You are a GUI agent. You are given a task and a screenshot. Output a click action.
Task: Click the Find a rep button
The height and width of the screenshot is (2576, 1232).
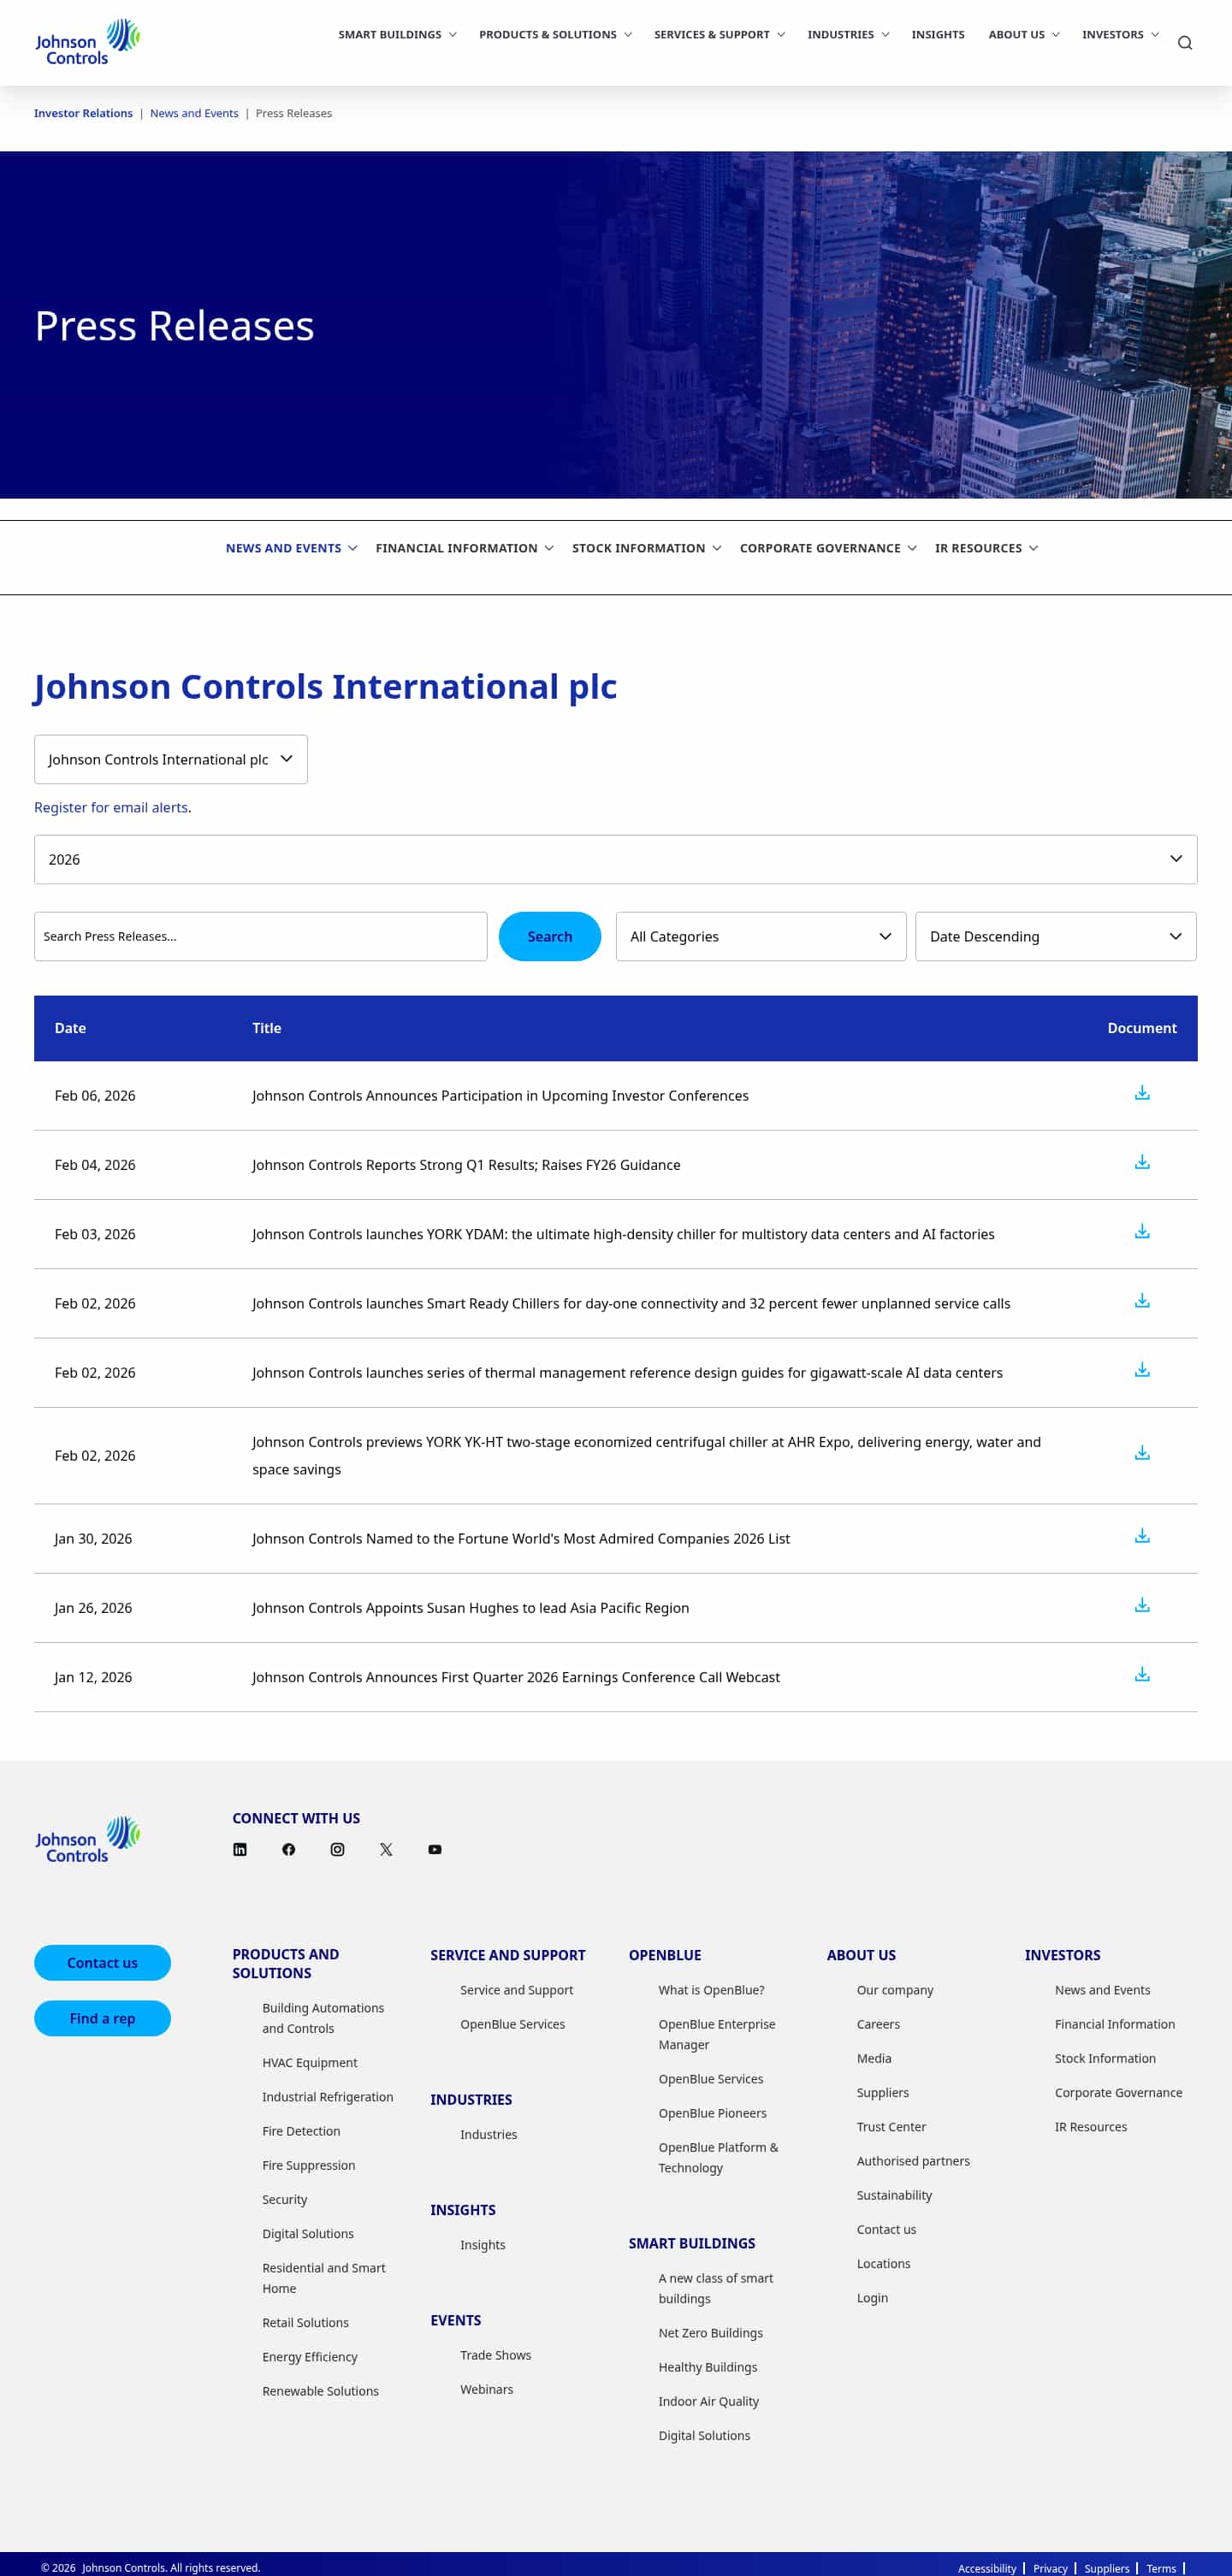click(102, 2018)
